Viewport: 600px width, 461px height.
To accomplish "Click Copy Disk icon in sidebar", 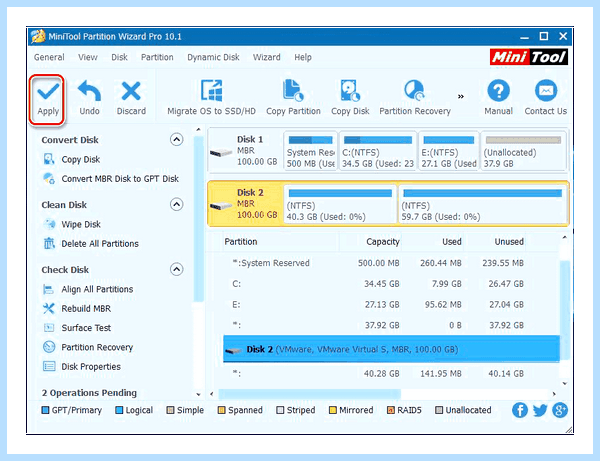I will pos(49,159).
